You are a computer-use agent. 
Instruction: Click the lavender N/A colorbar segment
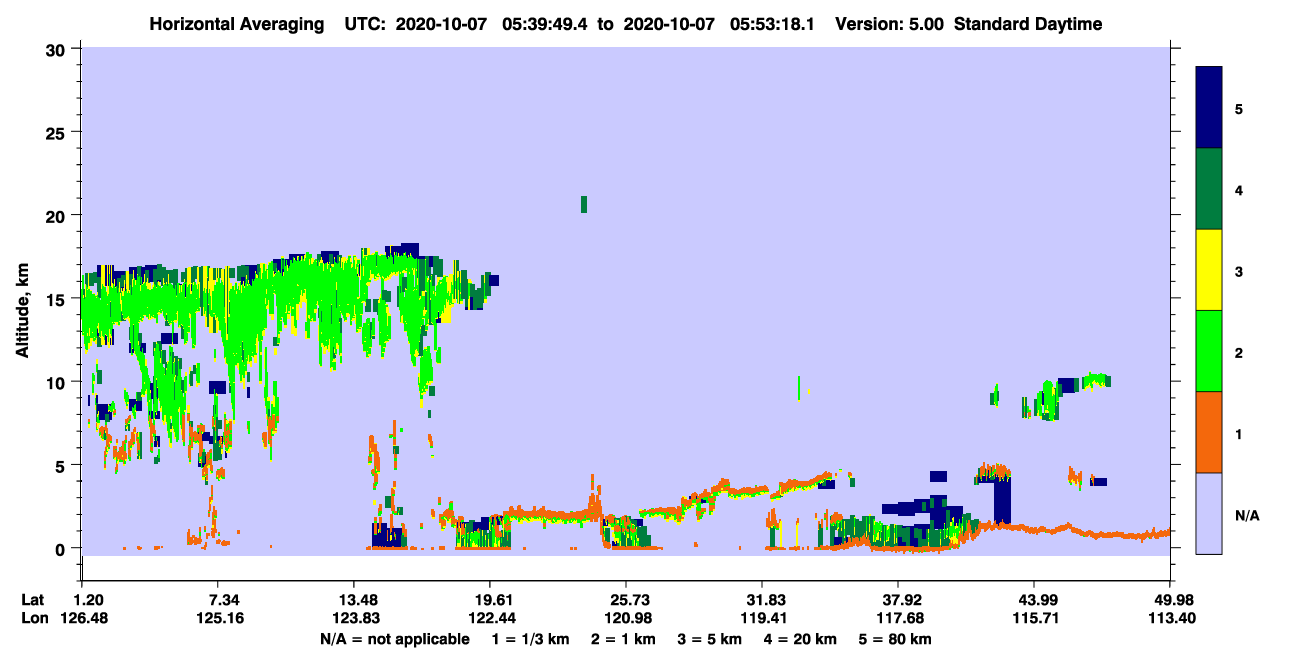pyautogui.click(x=1209, y=513)
